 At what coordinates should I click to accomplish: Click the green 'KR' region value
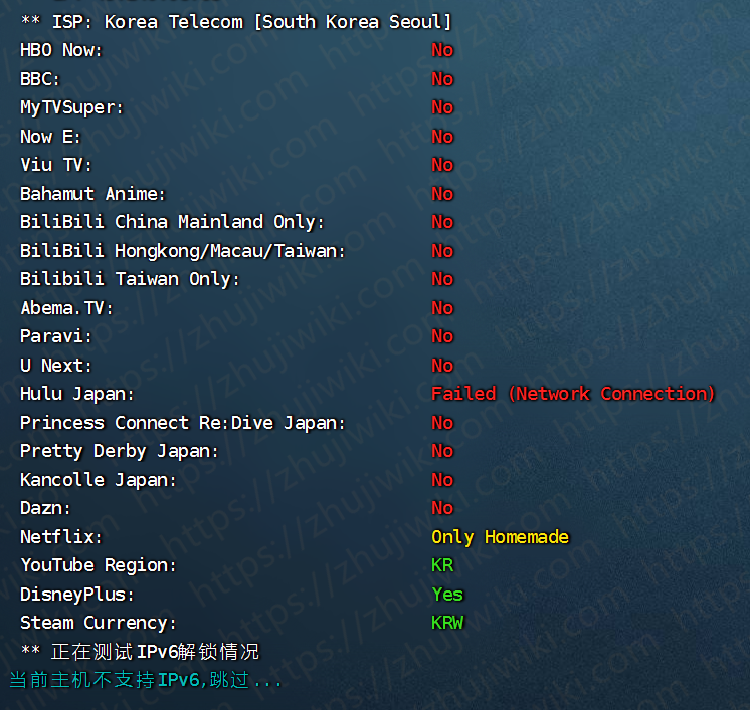pyautogui.click(x=442, y=566)
